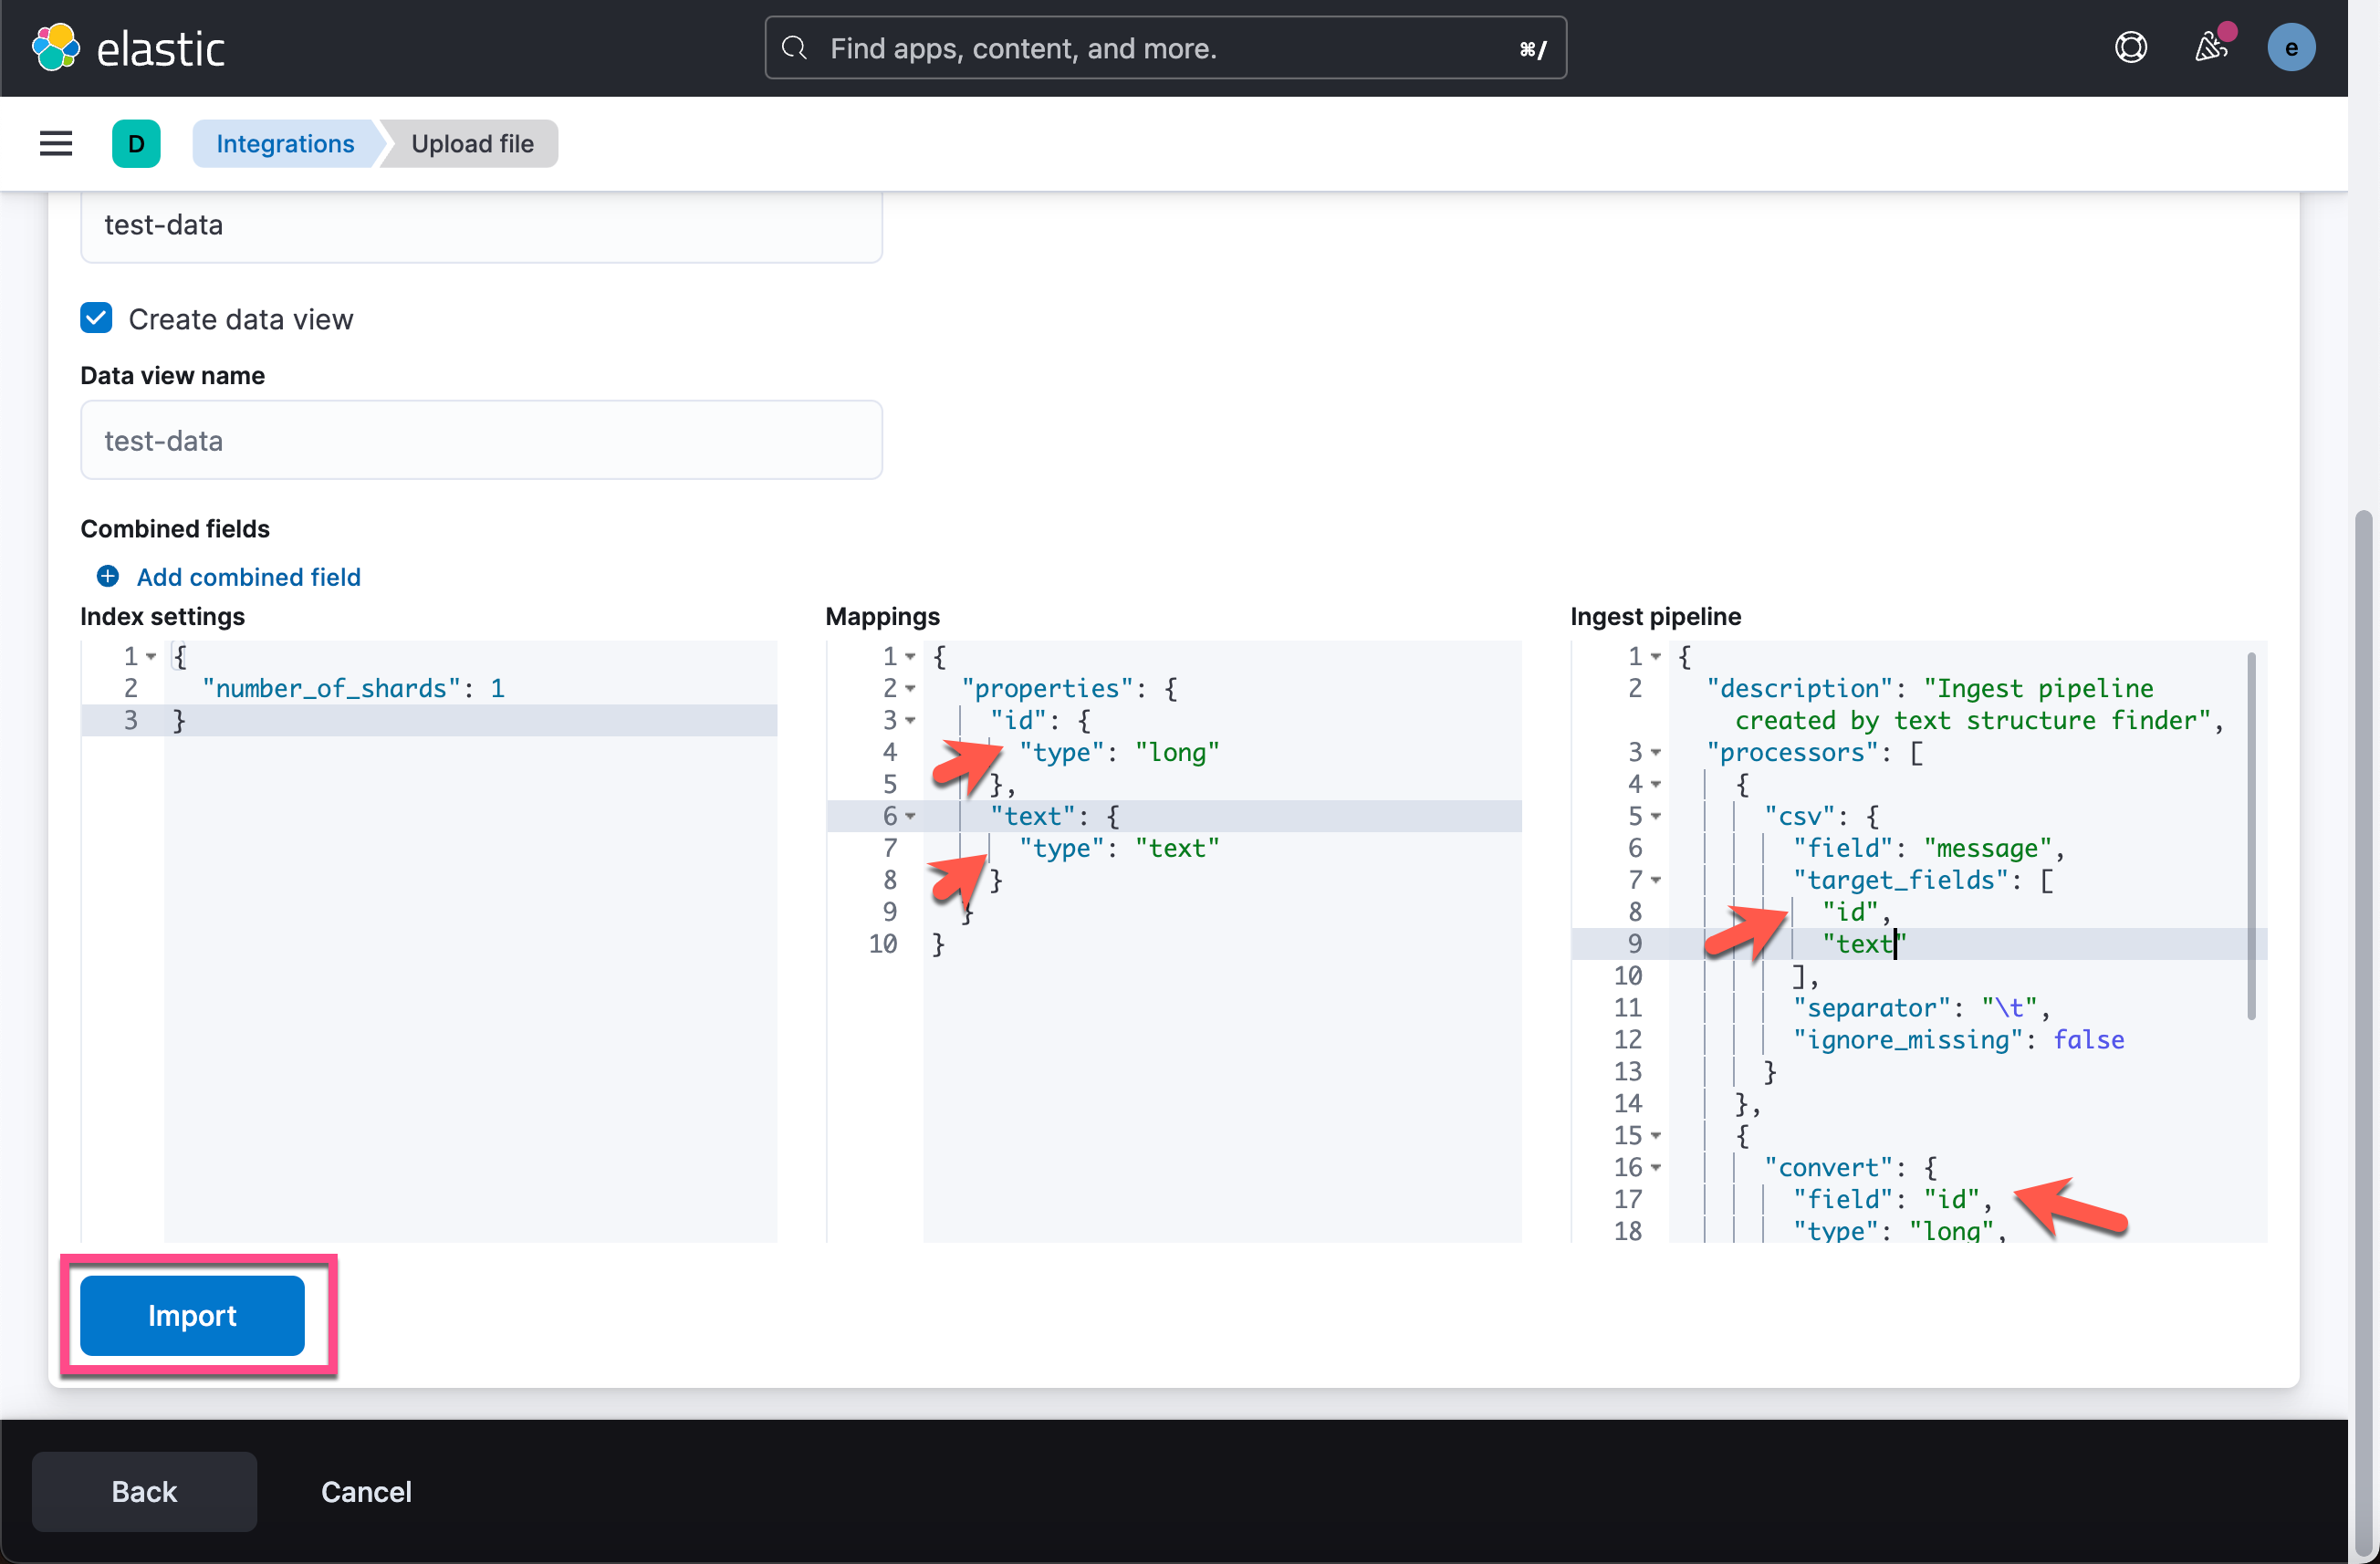Collapse the "processors" fold in Ingest pipeline
This screenshot has height=1564, width=2380.
[1656, 752]
